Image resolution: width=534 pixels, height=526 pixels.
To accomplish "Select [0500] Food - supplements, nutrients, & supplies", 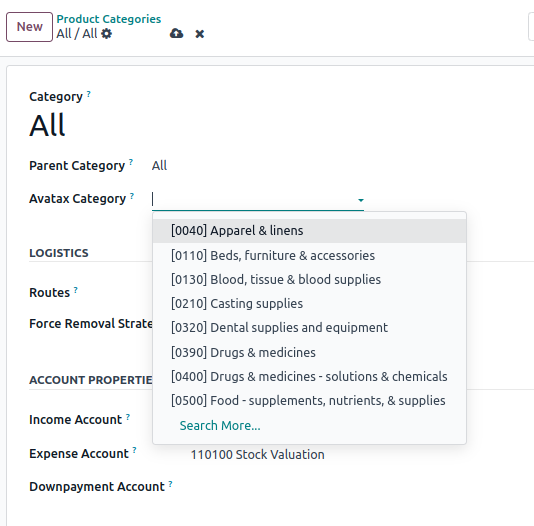I will (309, 401).
